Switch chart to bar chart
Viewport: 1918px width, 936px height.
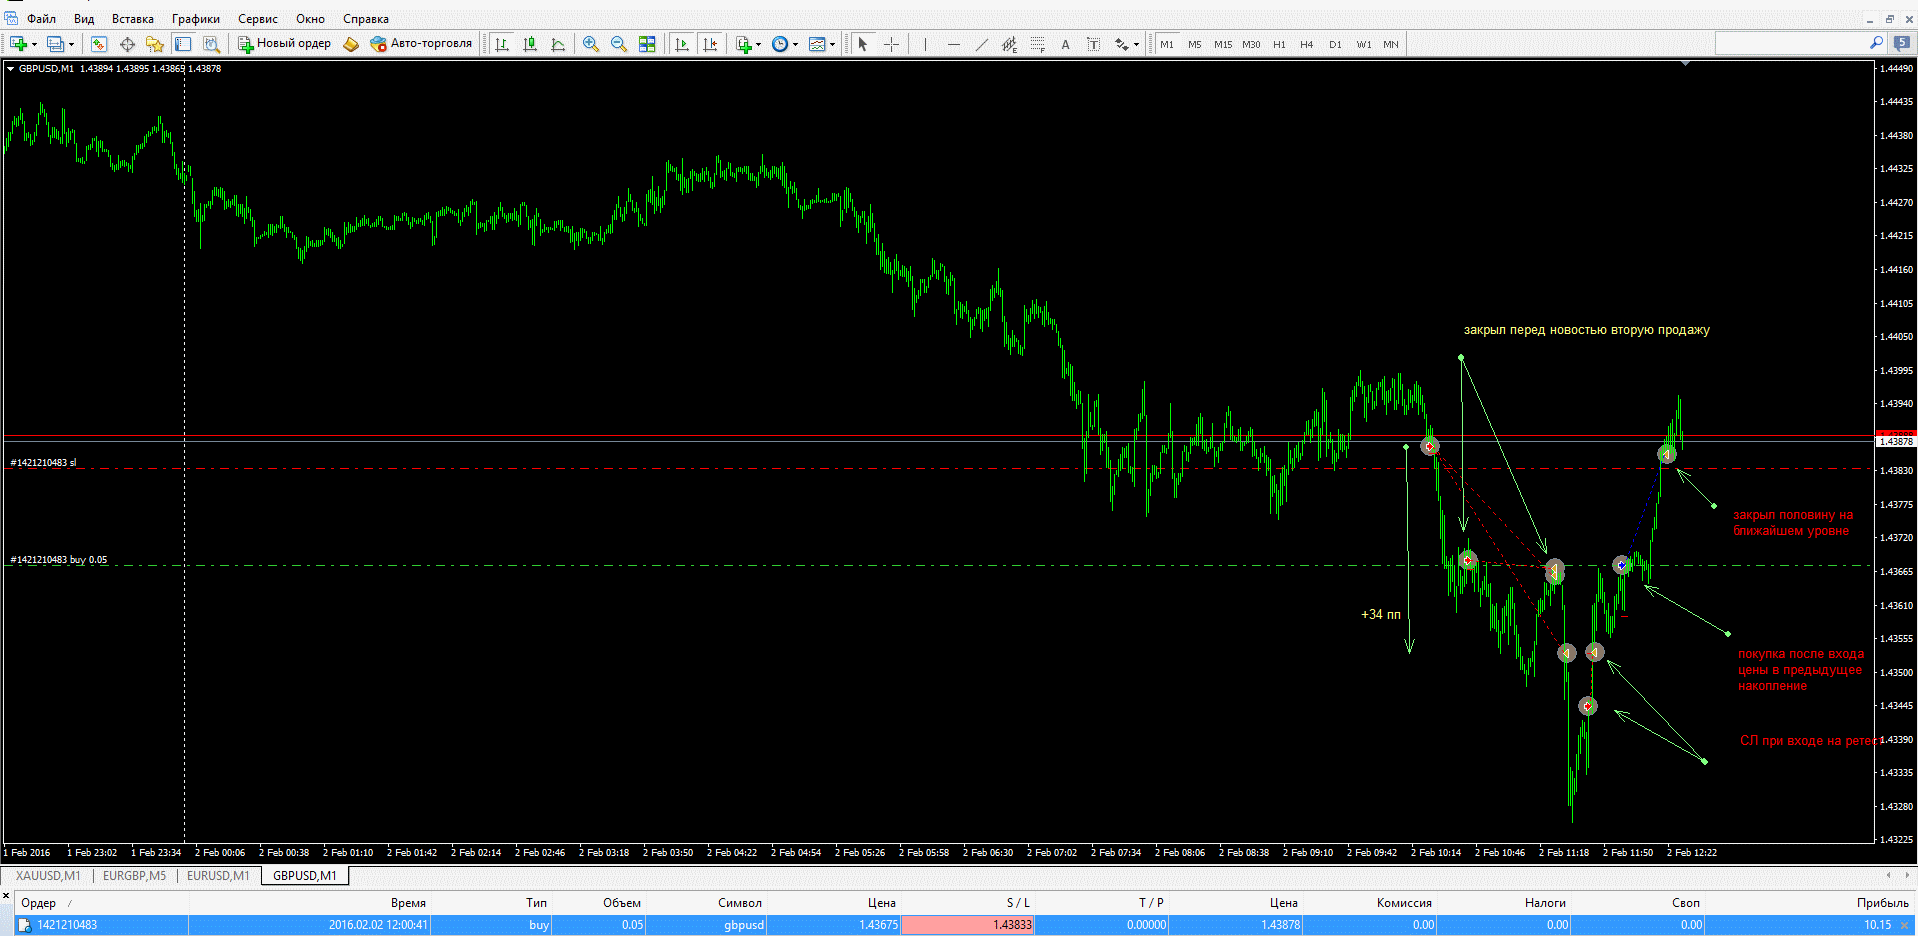tap(502, 44)
